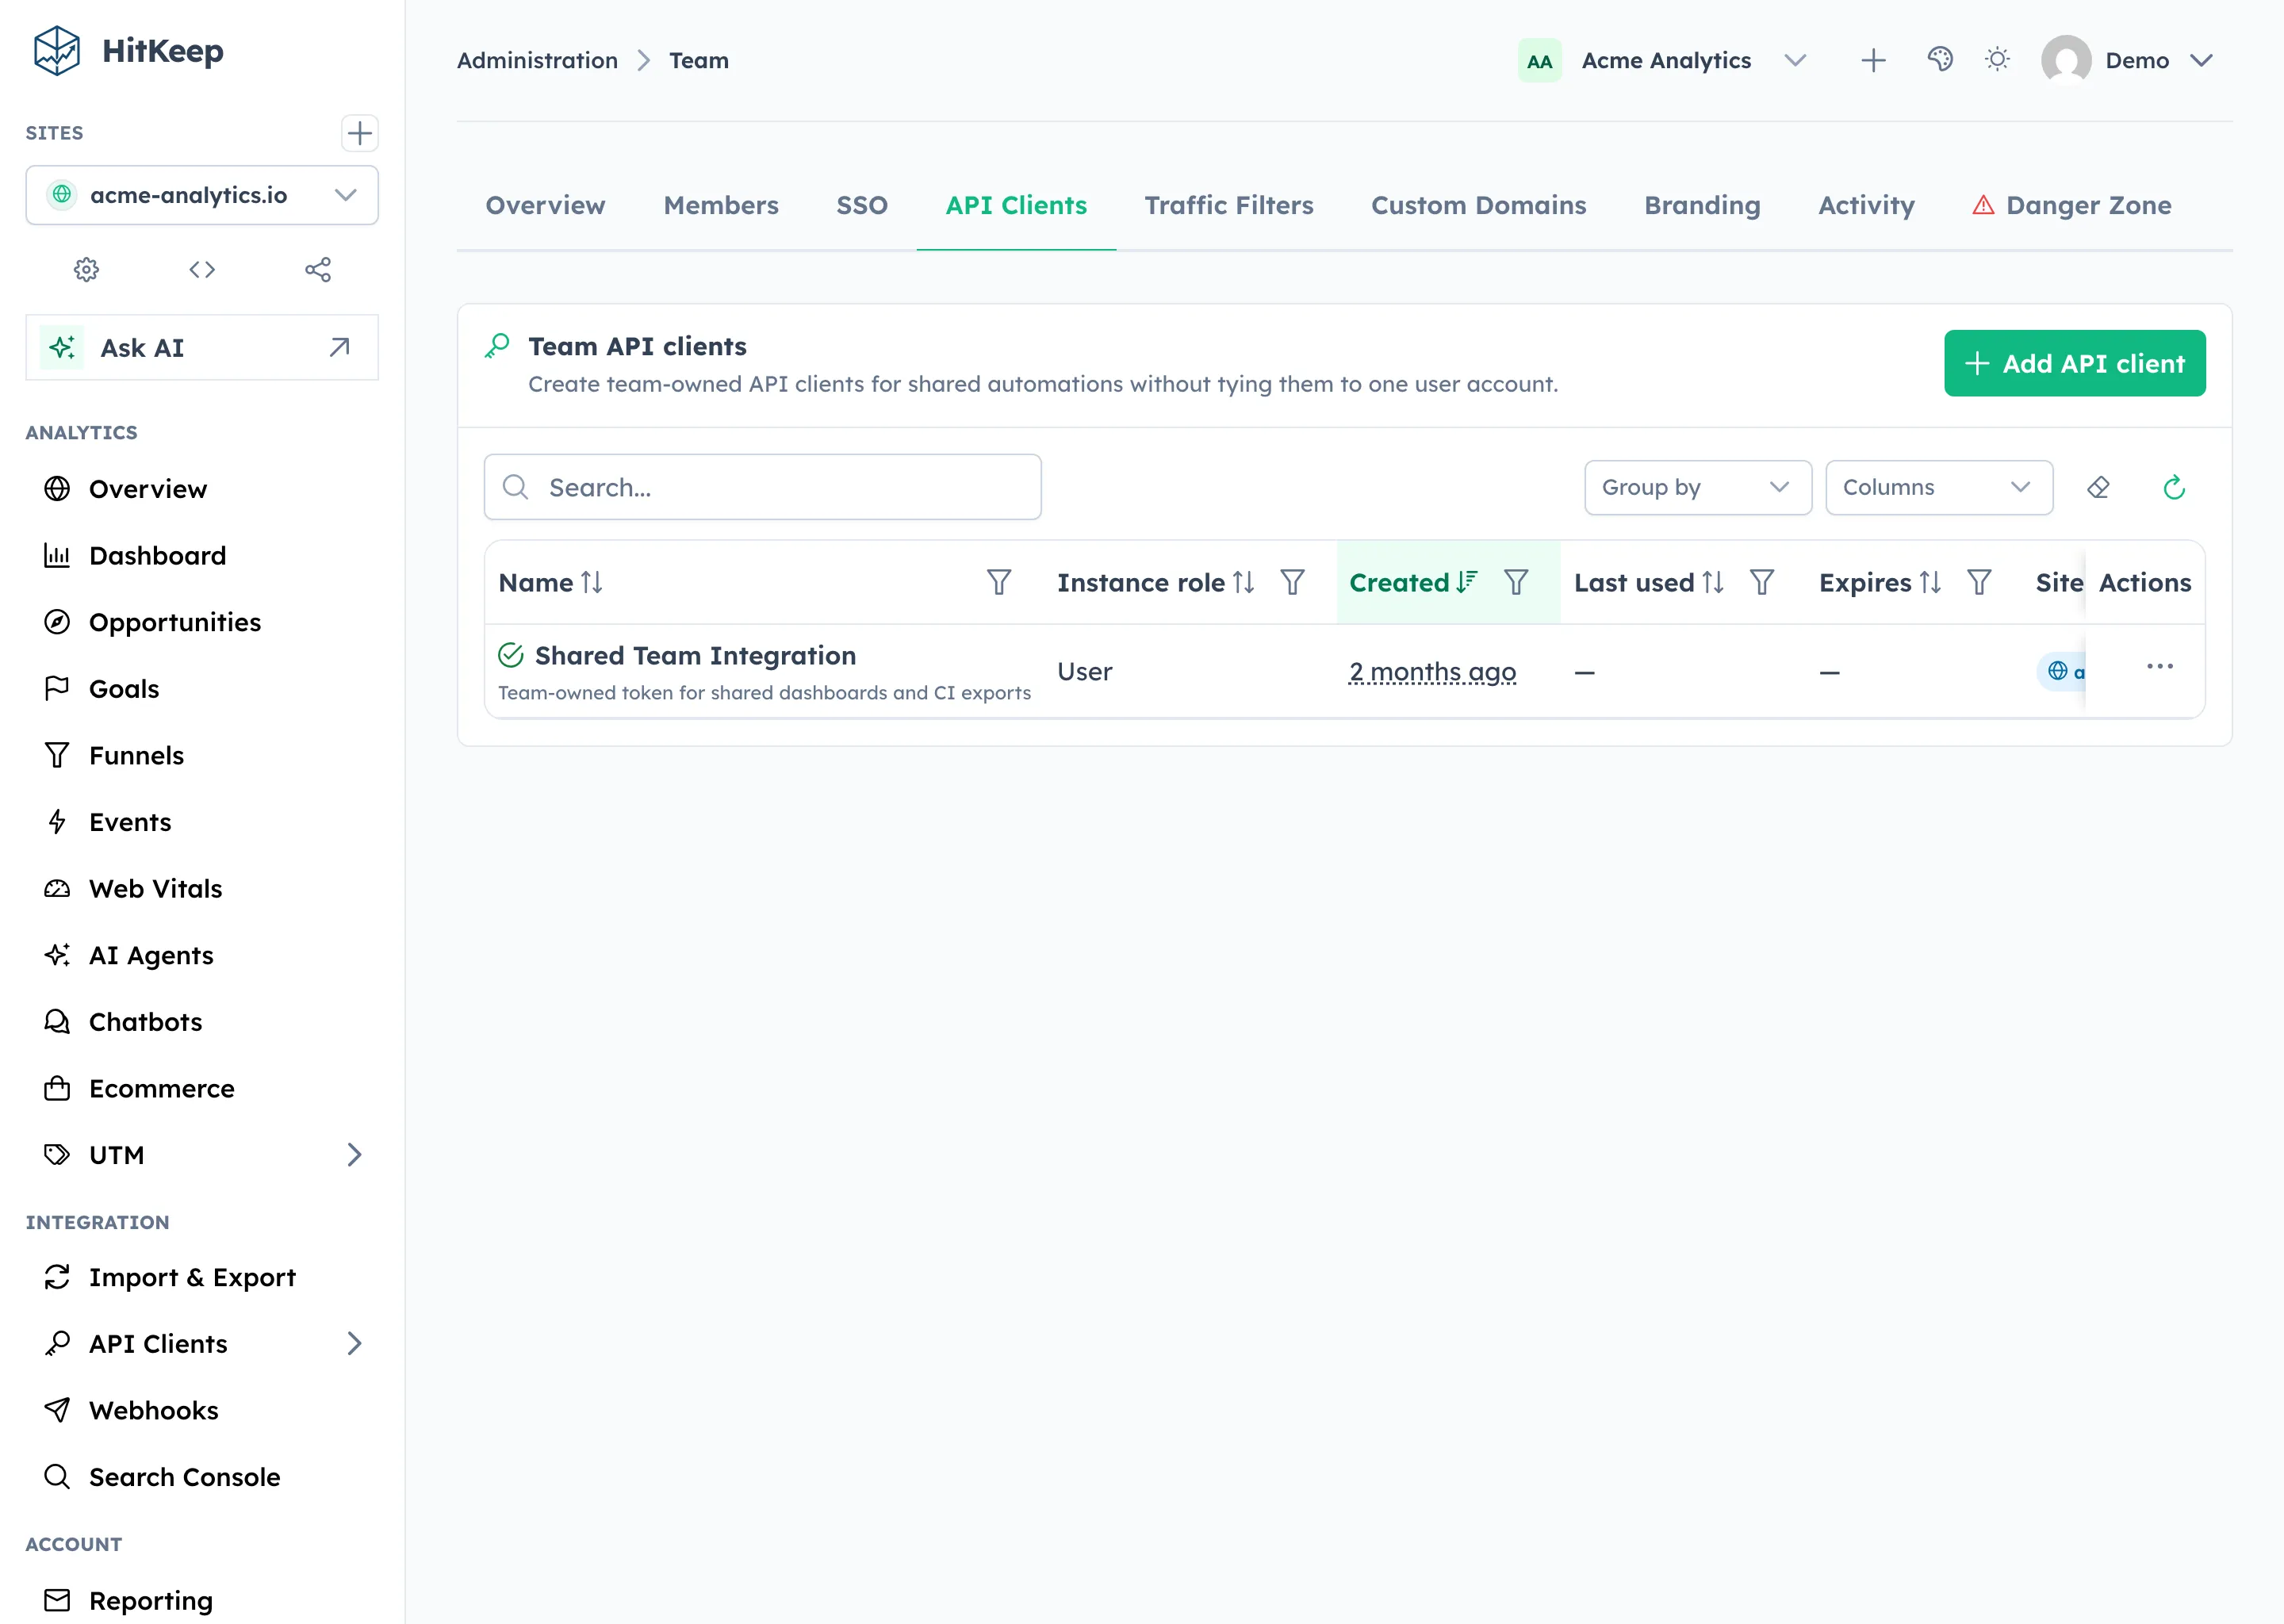Screen dimensions: 2284x1624
Task: Sort by Instance role column
Action: [1243, 582]
